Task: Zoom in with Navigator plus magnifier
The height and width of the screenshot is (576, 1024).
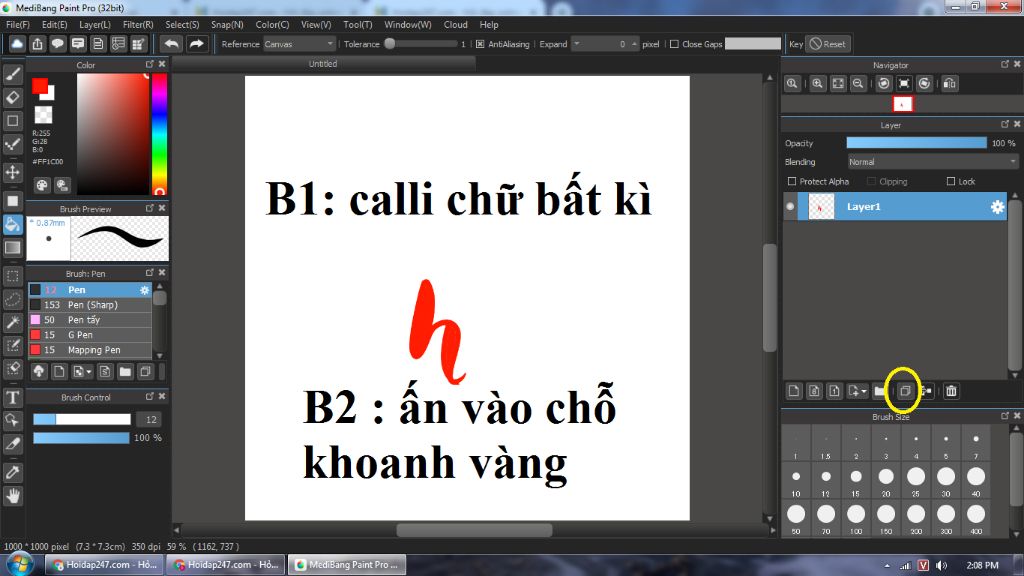Action: coord(817,84)
